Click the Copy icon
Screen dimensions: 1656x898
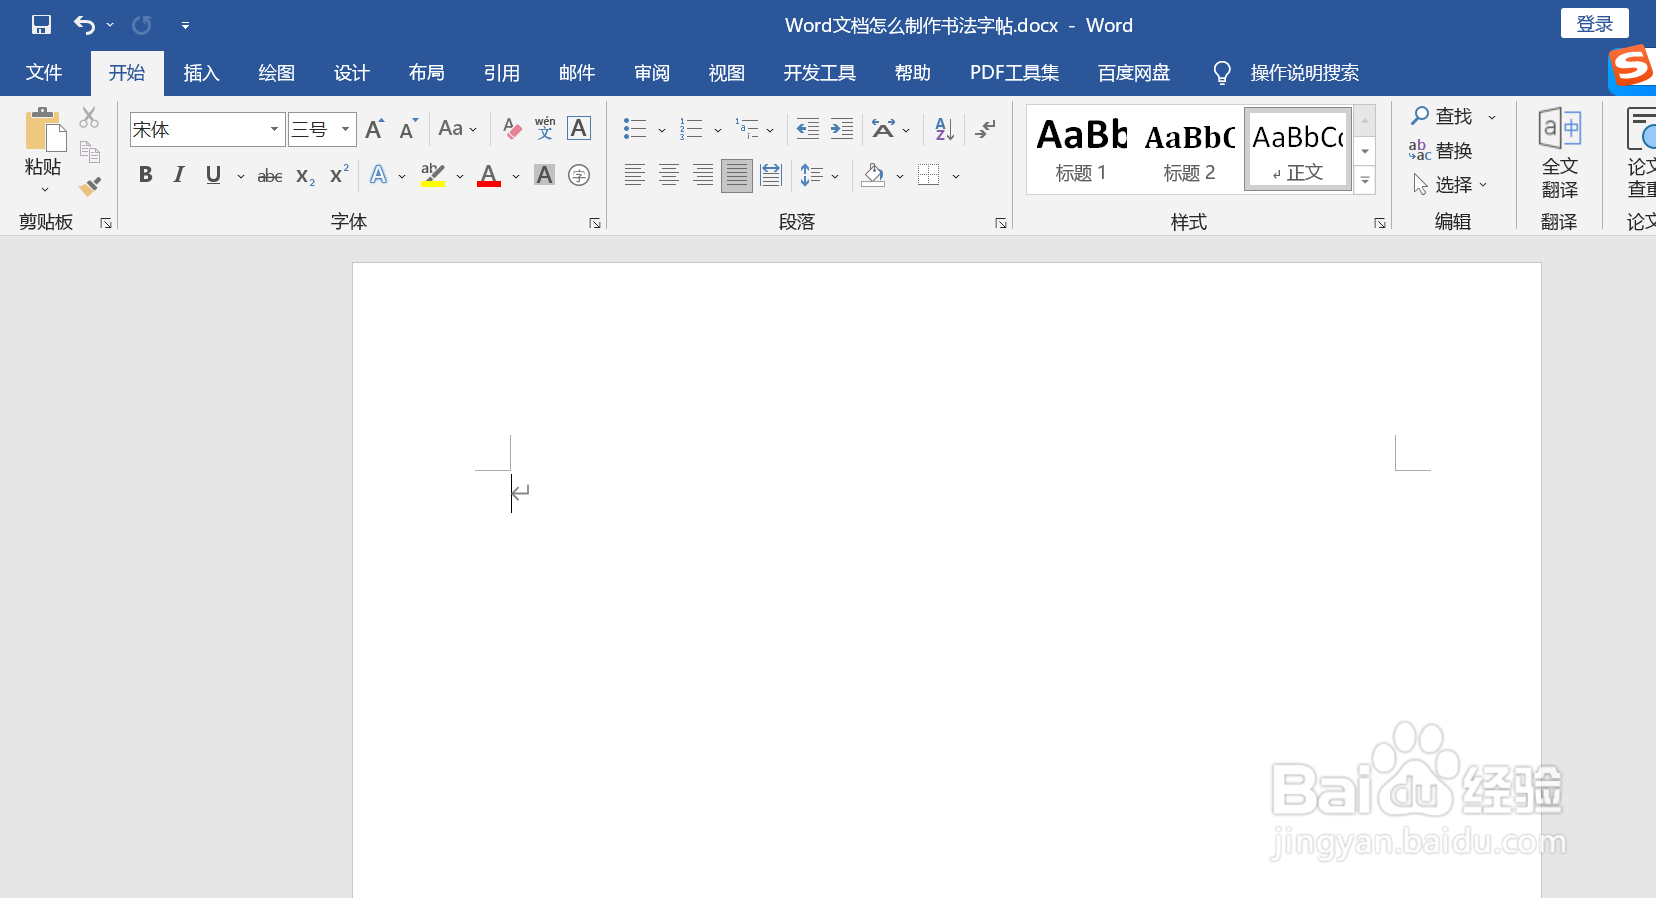[x=89, y=152]
